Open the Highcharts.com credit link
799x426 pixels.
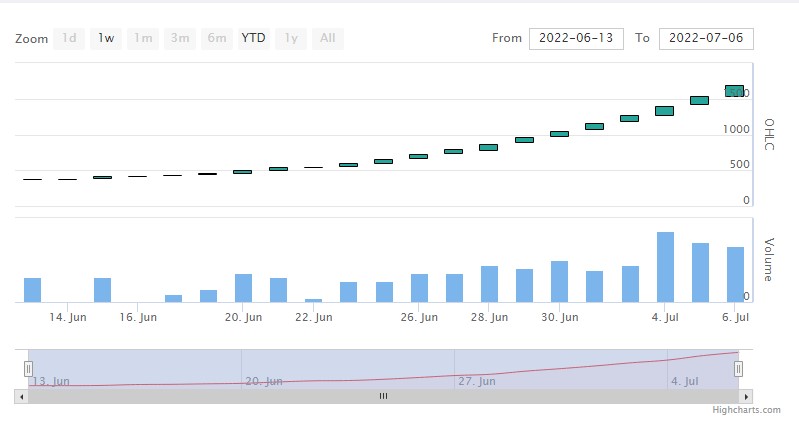(746, 410)
